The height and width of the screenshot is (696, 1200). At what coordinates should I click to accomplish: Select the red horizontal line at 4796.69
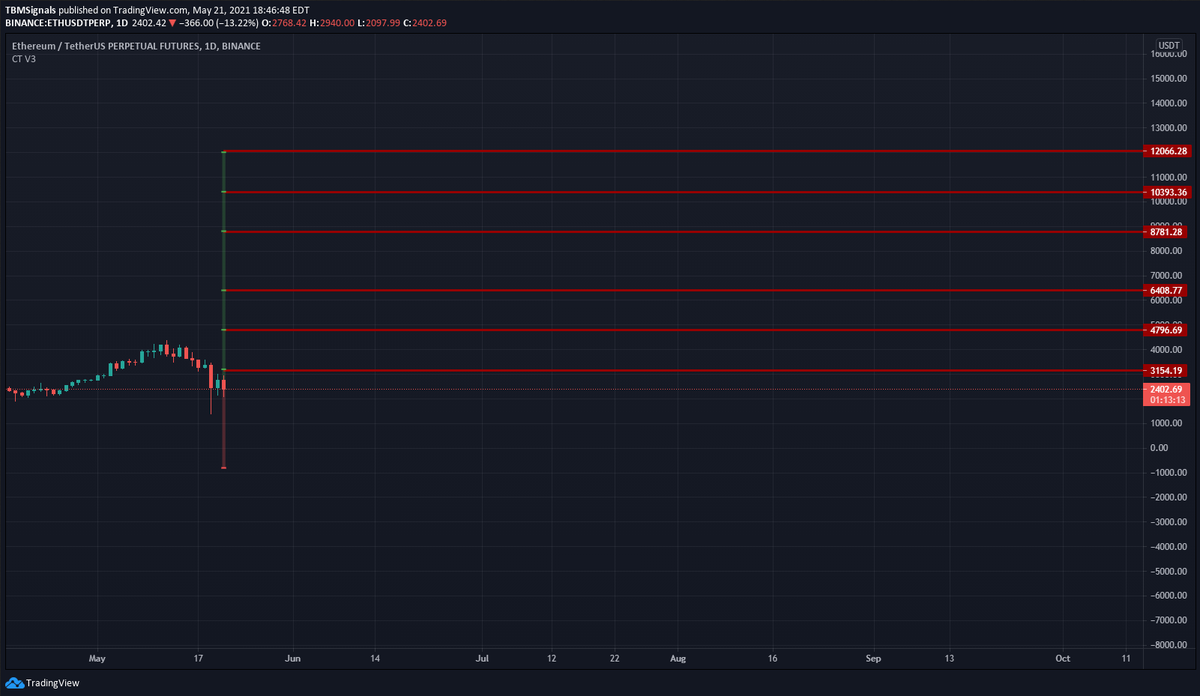(683, 329)
